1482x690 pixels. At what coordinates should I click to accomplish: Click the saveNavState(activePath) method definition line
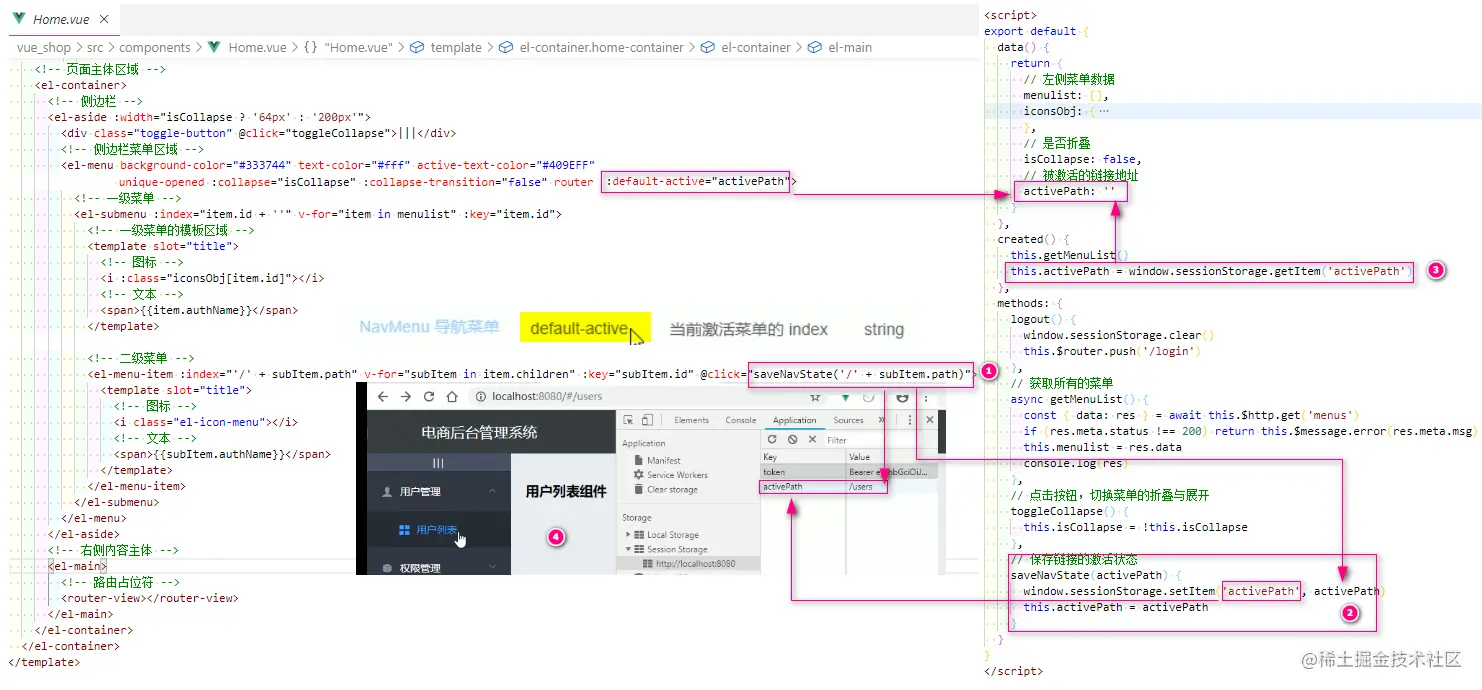[x=1097, y=575]
